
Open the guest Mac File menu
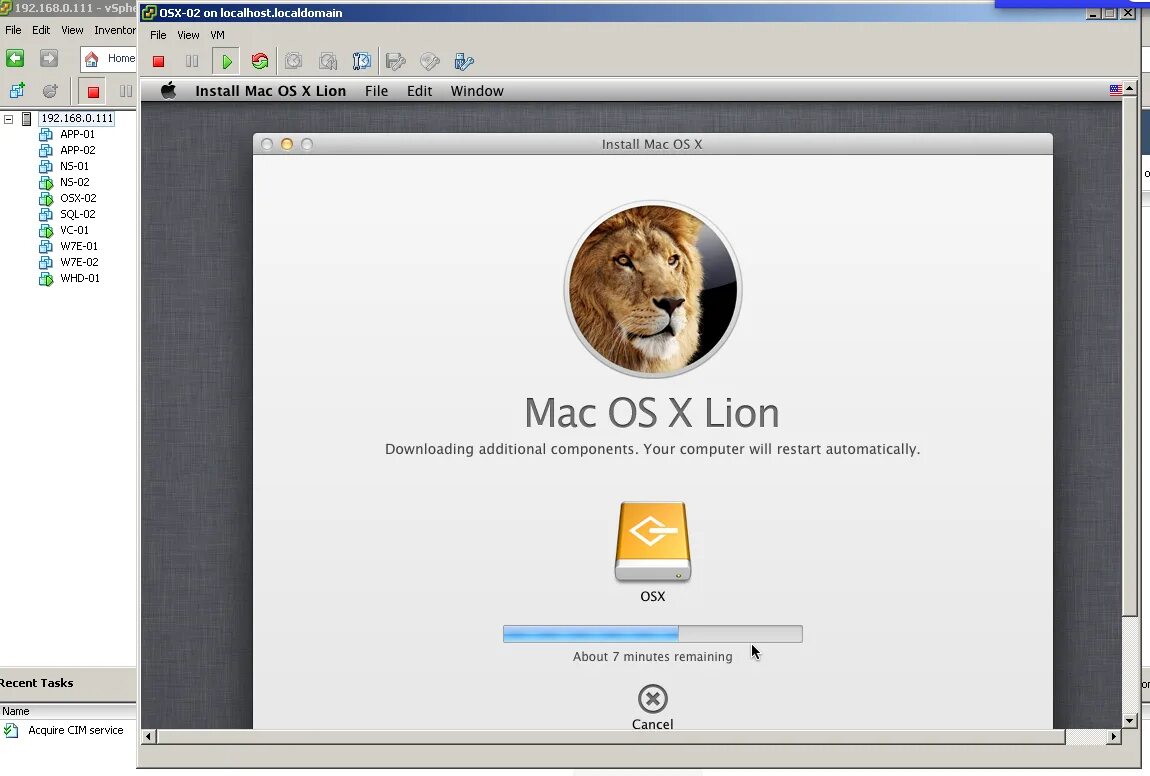coord(376,91)
